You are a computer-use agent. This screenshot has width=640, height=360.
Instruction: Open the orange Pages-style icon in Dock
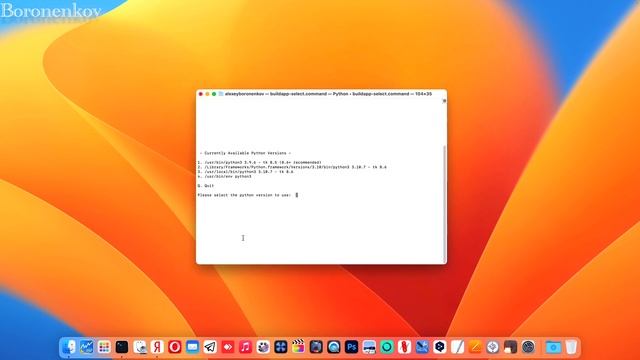click(475, 347)
